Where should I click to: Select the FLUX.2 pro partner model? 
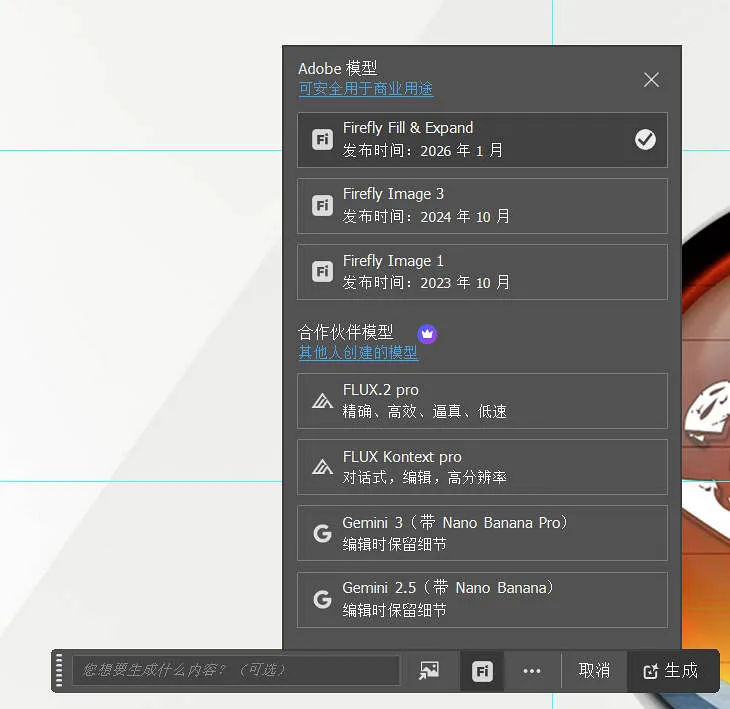(482, 401)
